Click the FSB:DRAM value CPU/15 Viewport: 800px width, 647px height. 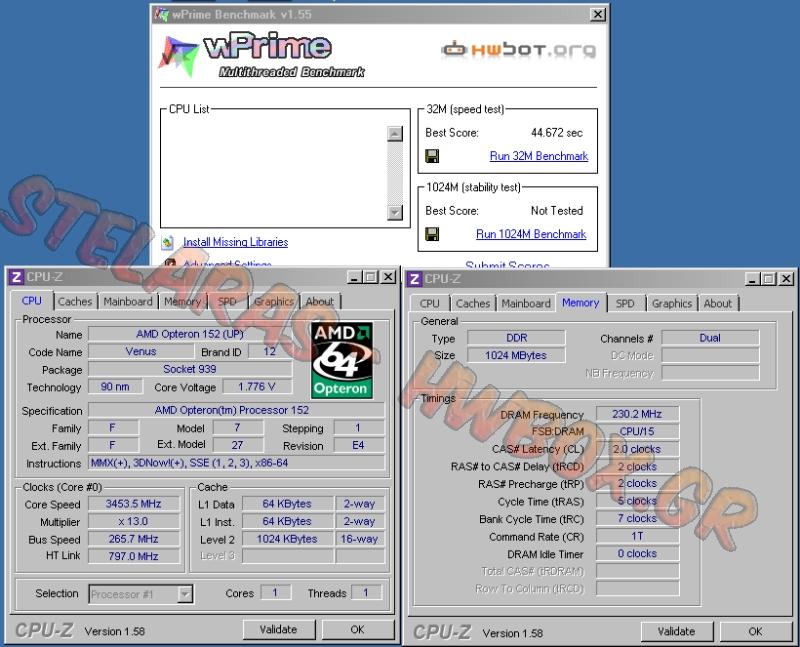point(637,432)
